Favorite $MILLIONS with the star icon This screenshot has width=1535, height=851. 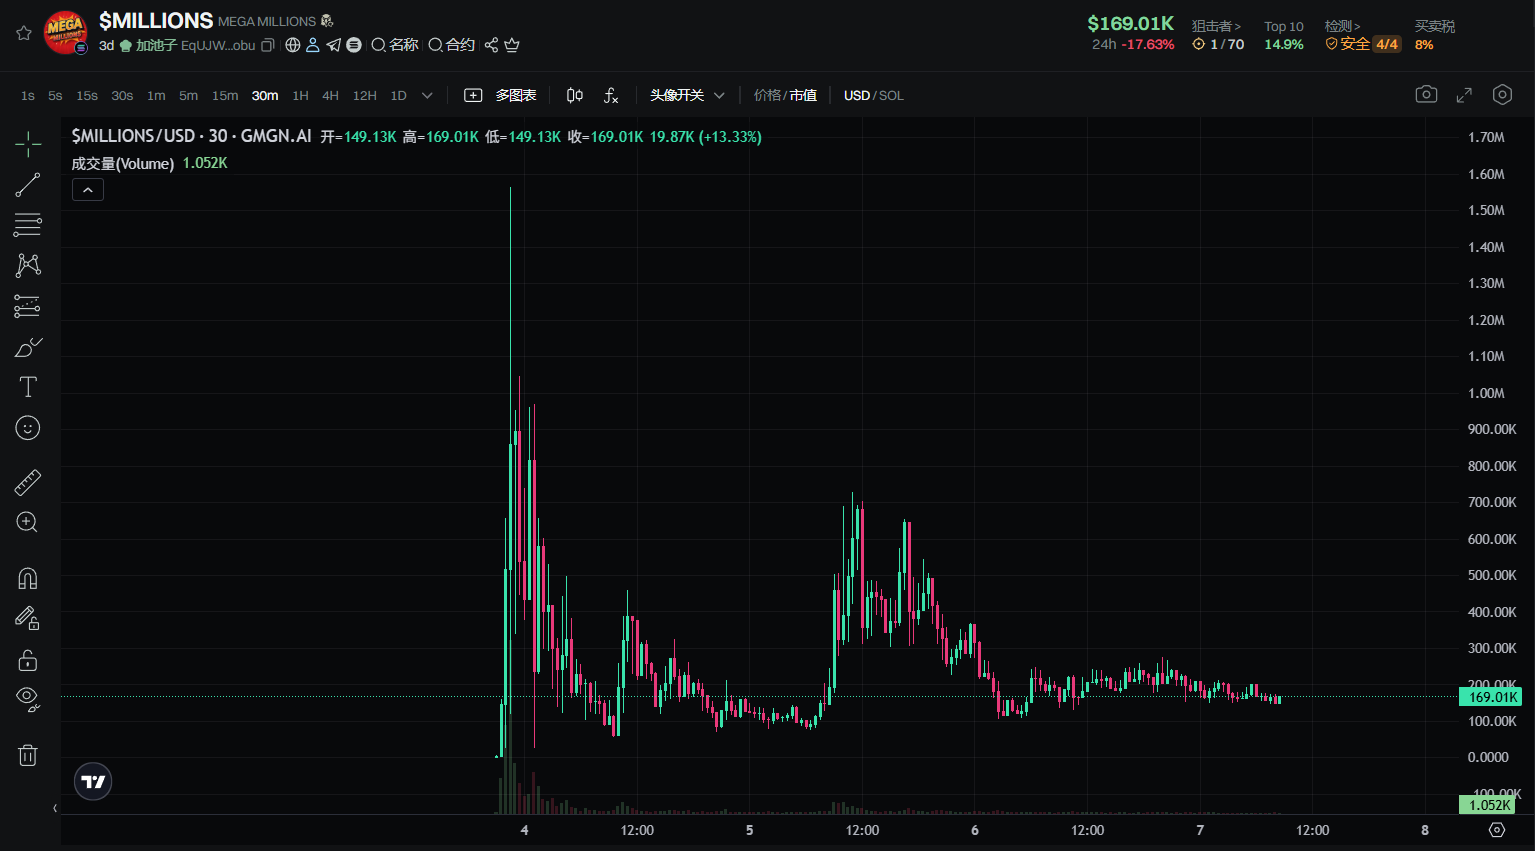click(x=24, y=33)
